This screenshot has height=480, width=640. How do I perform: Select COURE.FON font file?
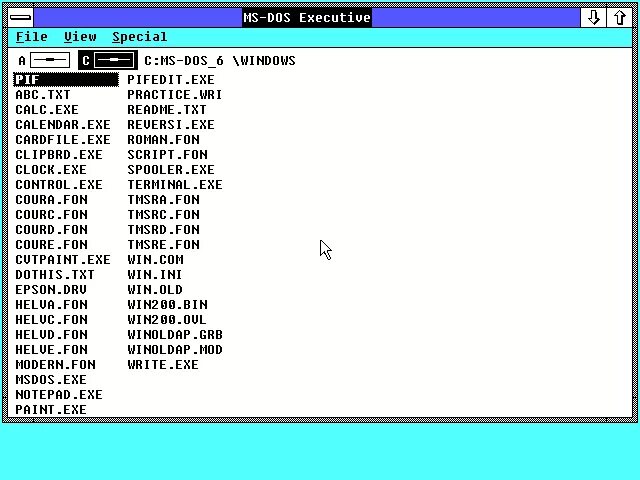coord(51,244)
